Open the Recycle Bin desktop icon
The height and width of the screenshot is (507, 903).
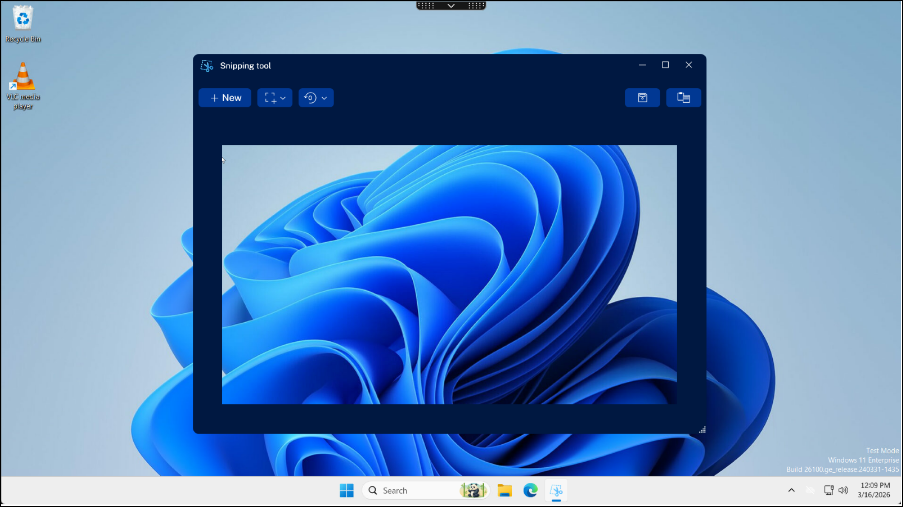(23, 17)
